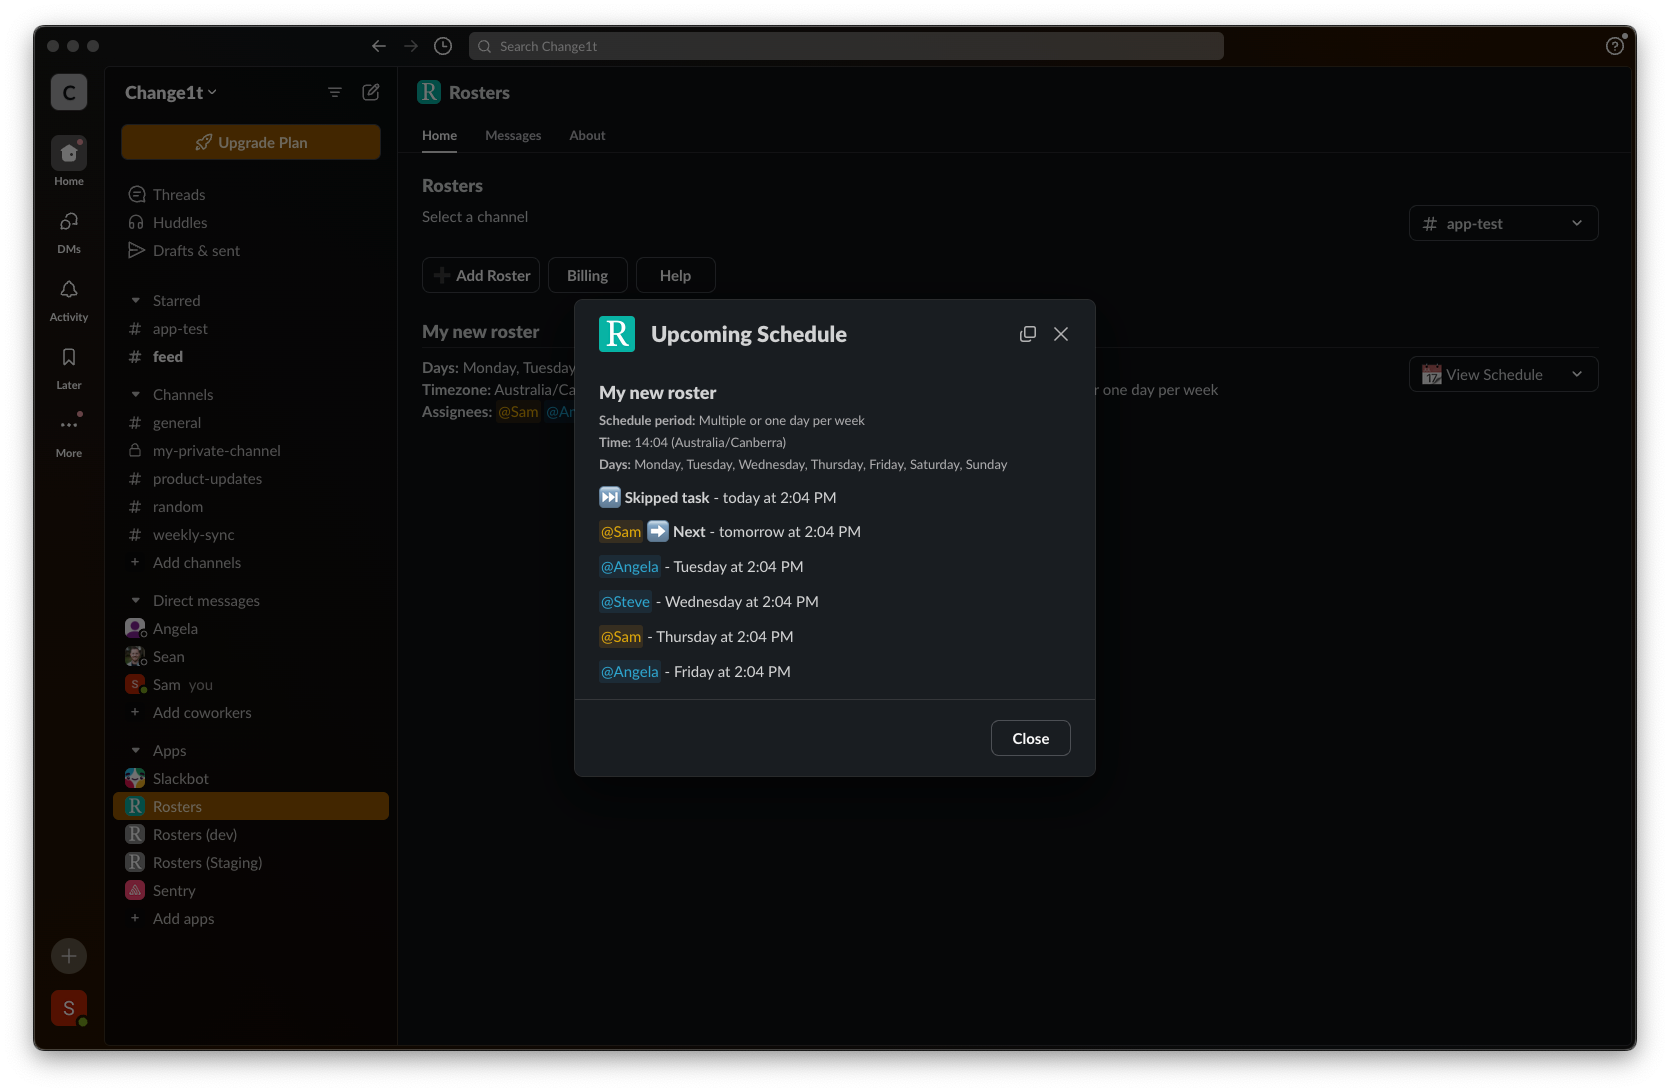Click the Rosters app logo in header
This screenshot has width=1670, height=1092.
tap(429, 92)
